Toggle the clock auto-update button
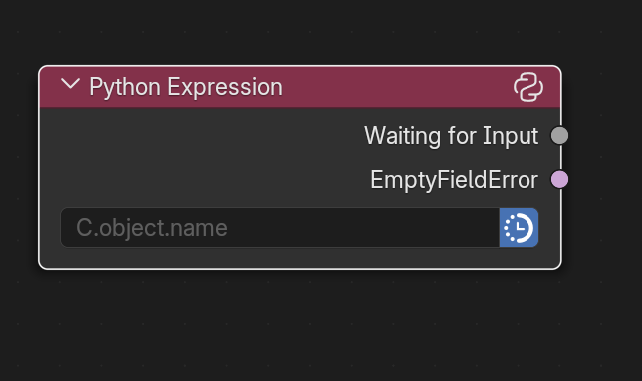Screen dimensions: 642x381 tap(519, 228)
